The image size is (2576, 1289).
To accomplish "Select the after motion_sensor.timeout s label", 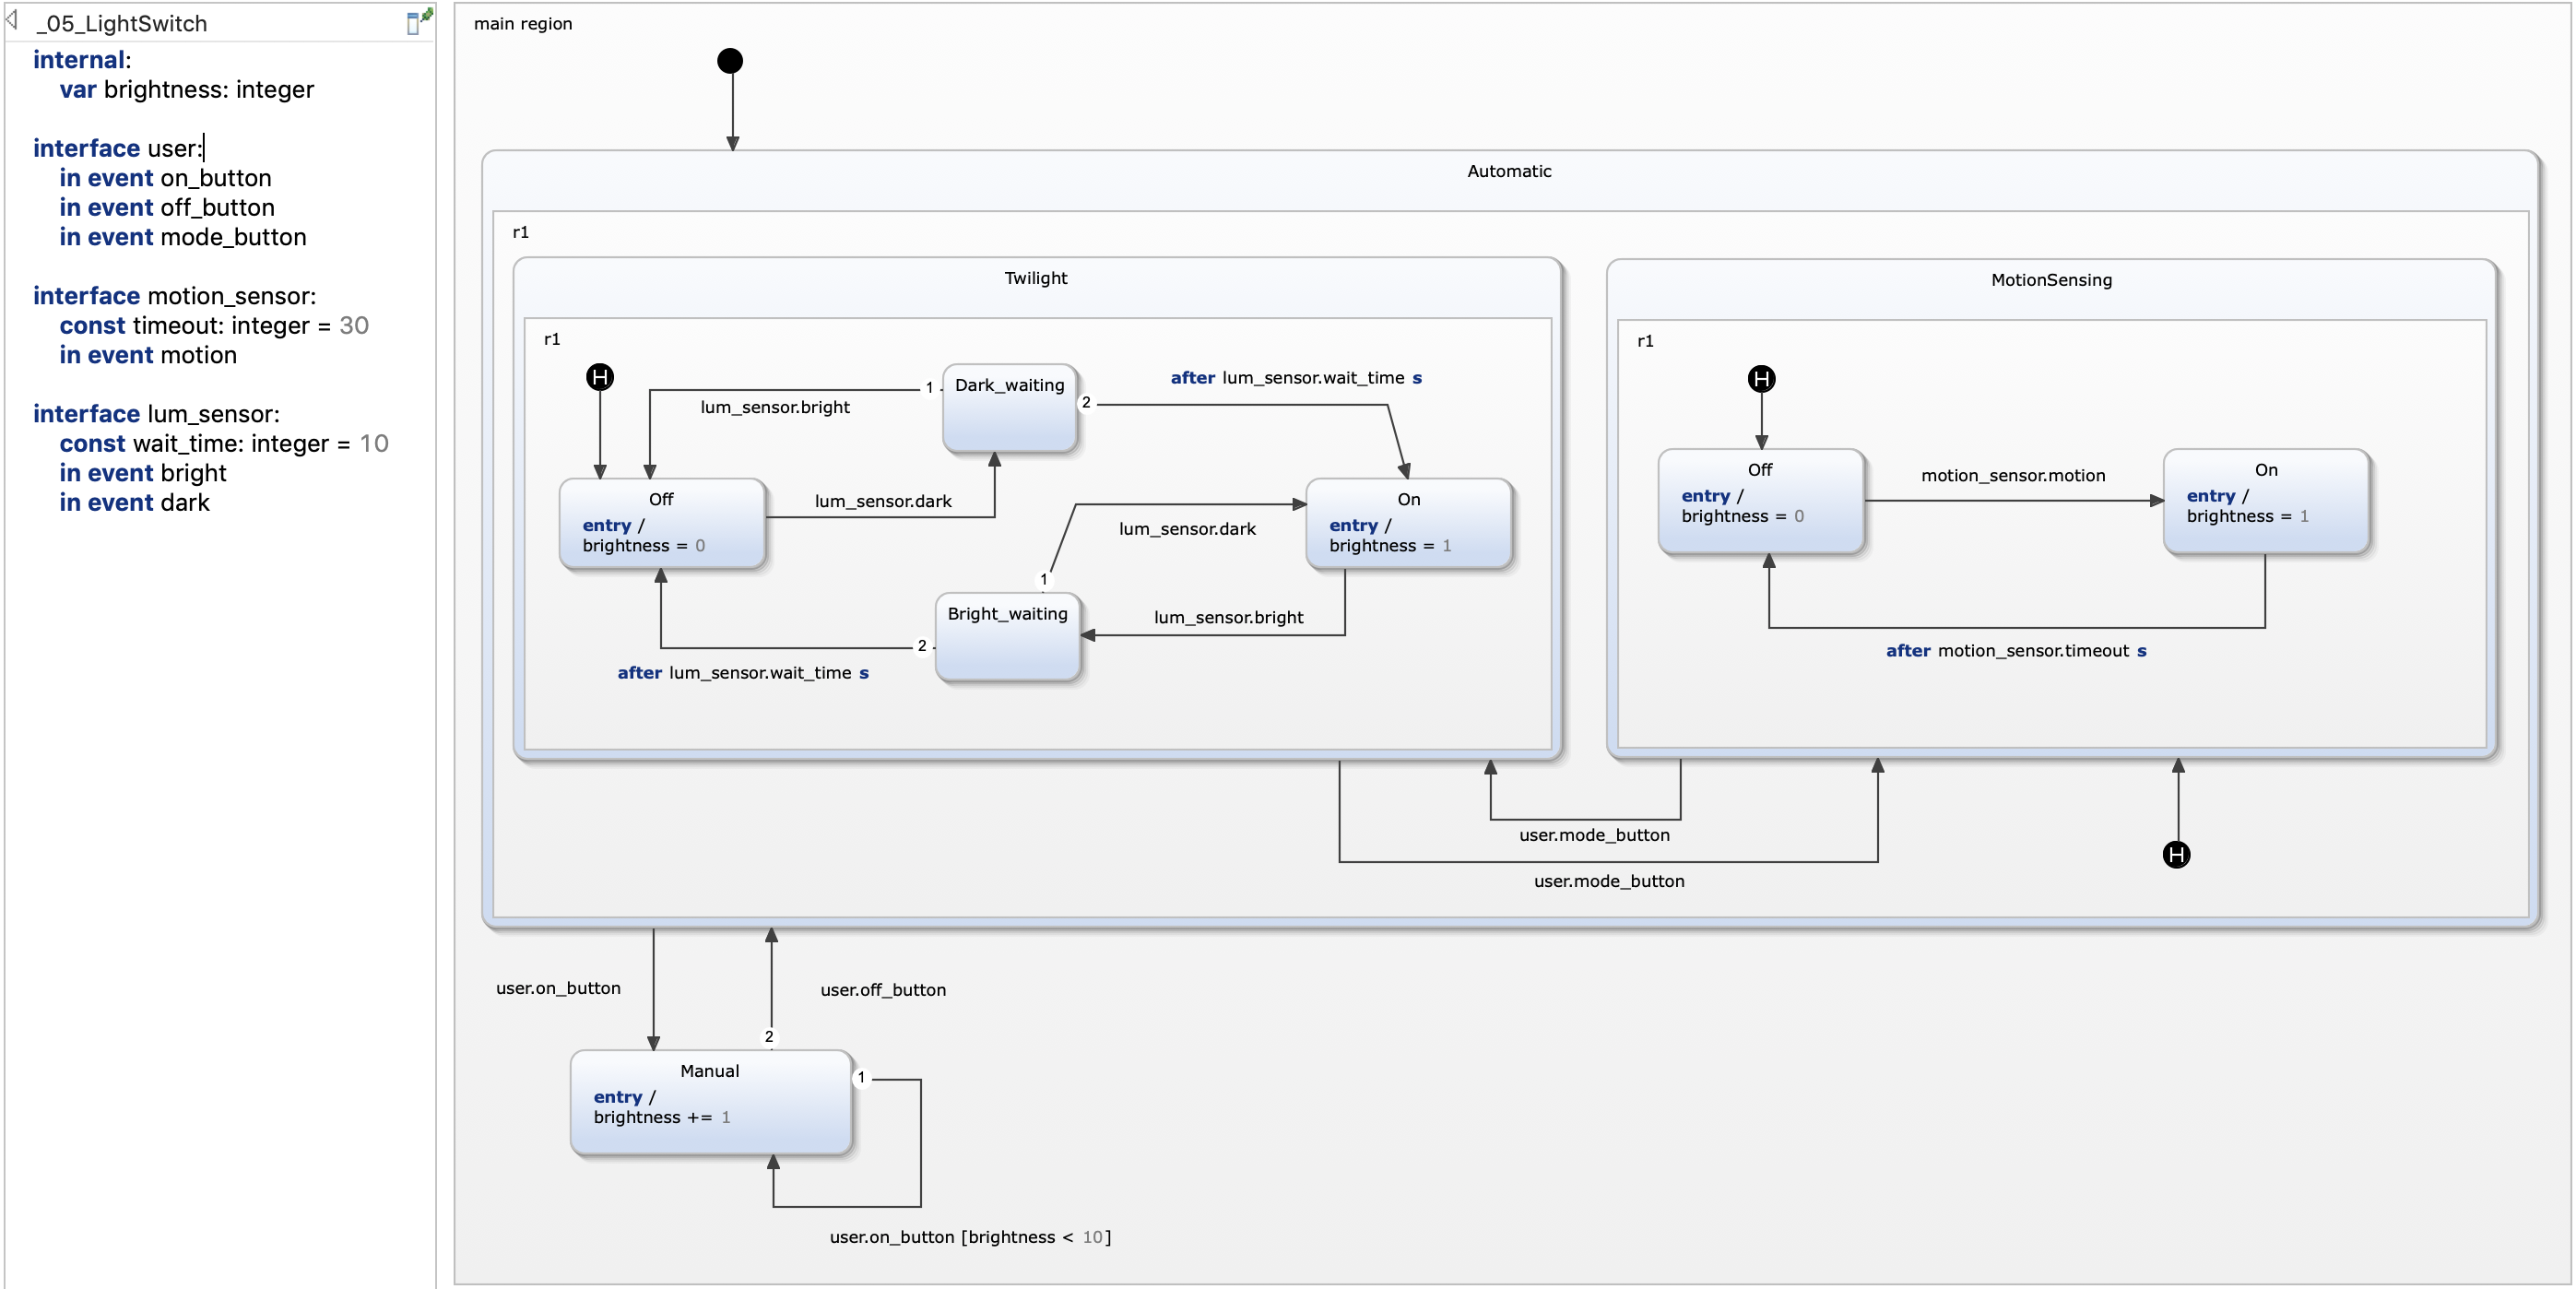I will [x=2015, y=650].
